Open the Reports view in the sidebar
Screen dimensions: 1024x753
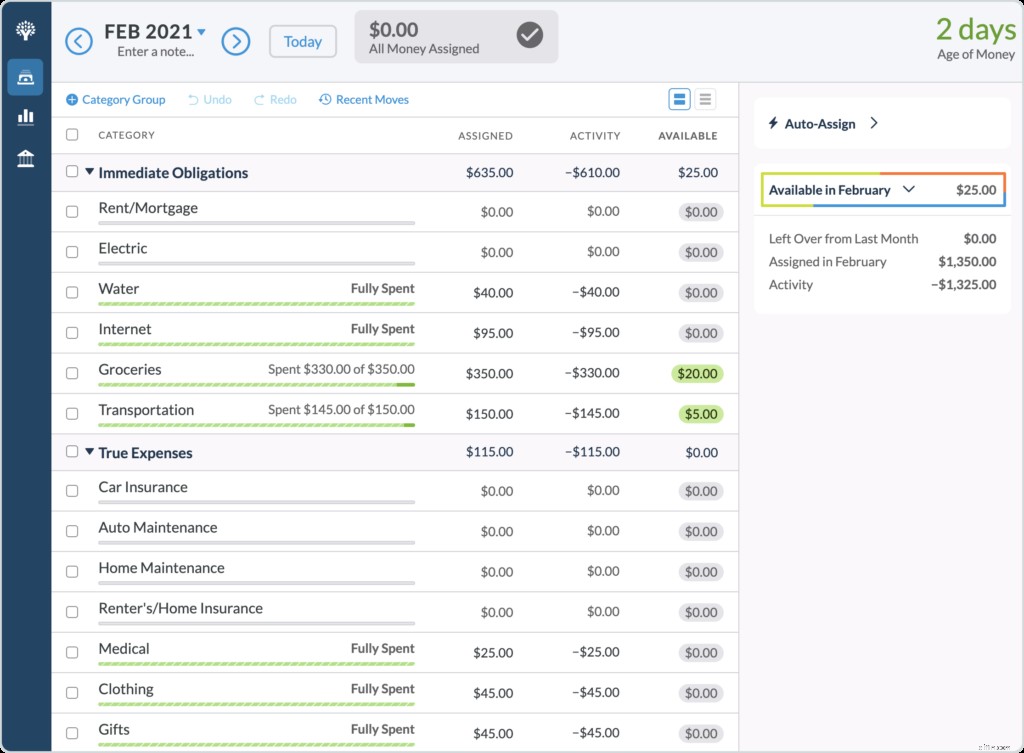tap(25, 117)
